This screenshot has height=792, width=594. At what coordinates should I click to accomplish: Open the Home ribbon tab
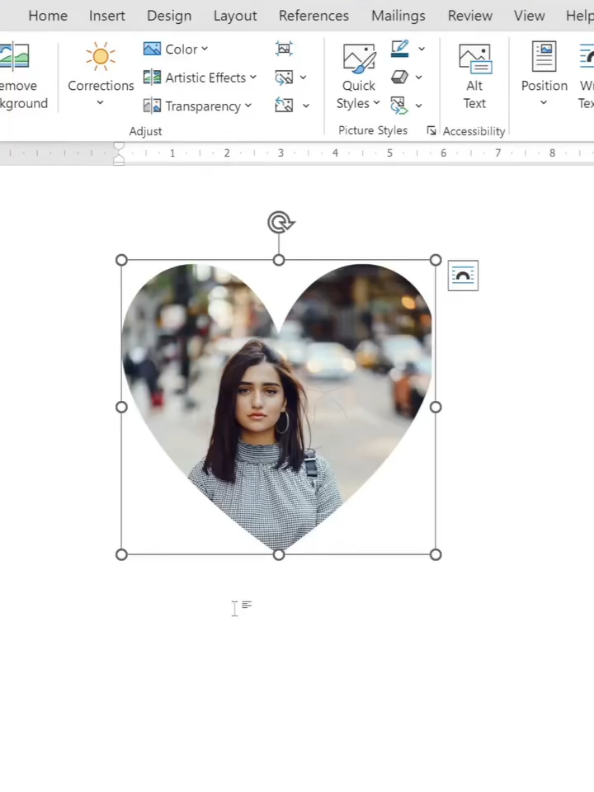point(47,16)
